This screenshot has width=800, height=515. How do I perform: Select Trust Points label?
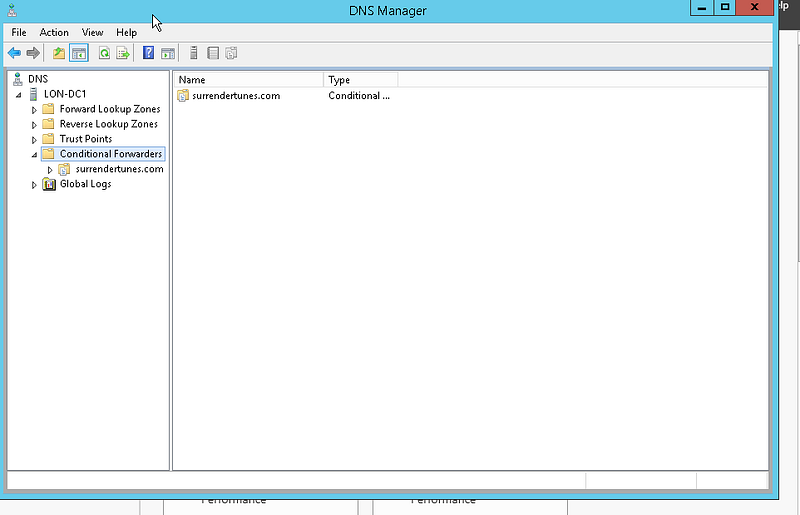pos(86,138)
